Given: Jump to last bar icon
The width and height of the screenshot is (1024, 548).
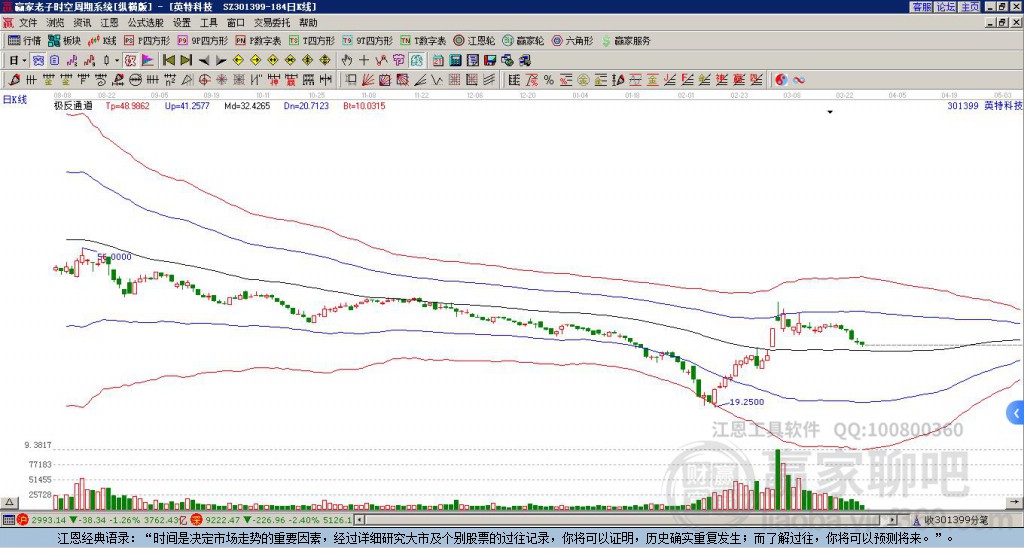Looking at the screenshot, I should [186, 61].
